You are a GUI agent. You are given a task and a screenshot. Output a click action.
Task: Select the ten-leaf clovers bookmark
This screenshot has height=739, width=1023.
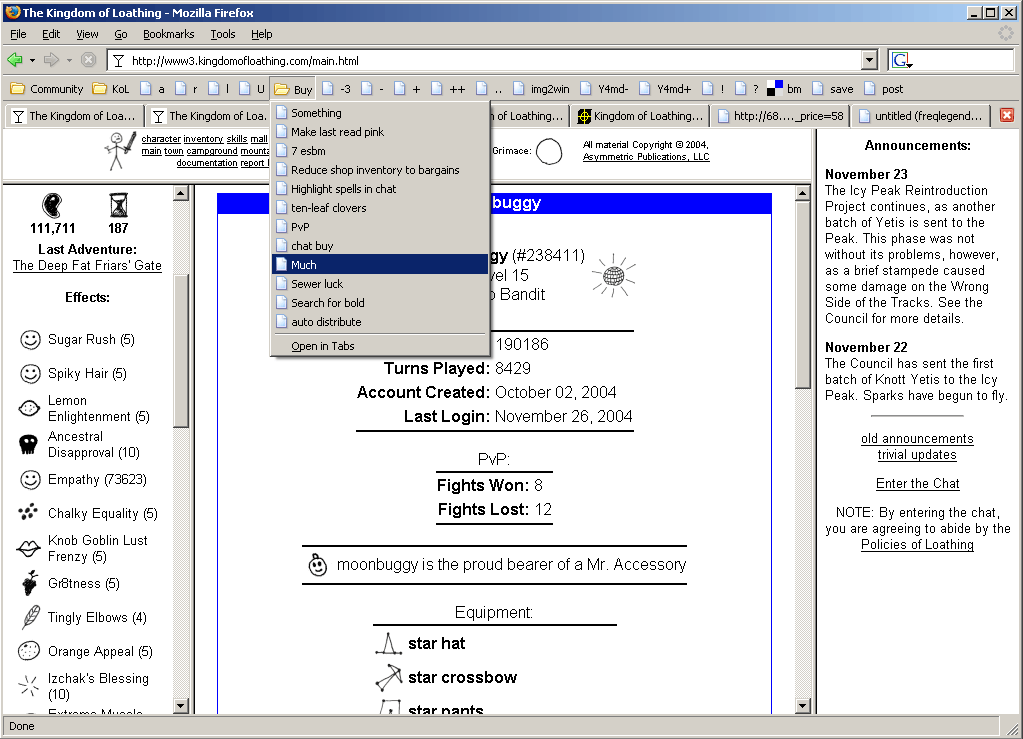point(380,207)
